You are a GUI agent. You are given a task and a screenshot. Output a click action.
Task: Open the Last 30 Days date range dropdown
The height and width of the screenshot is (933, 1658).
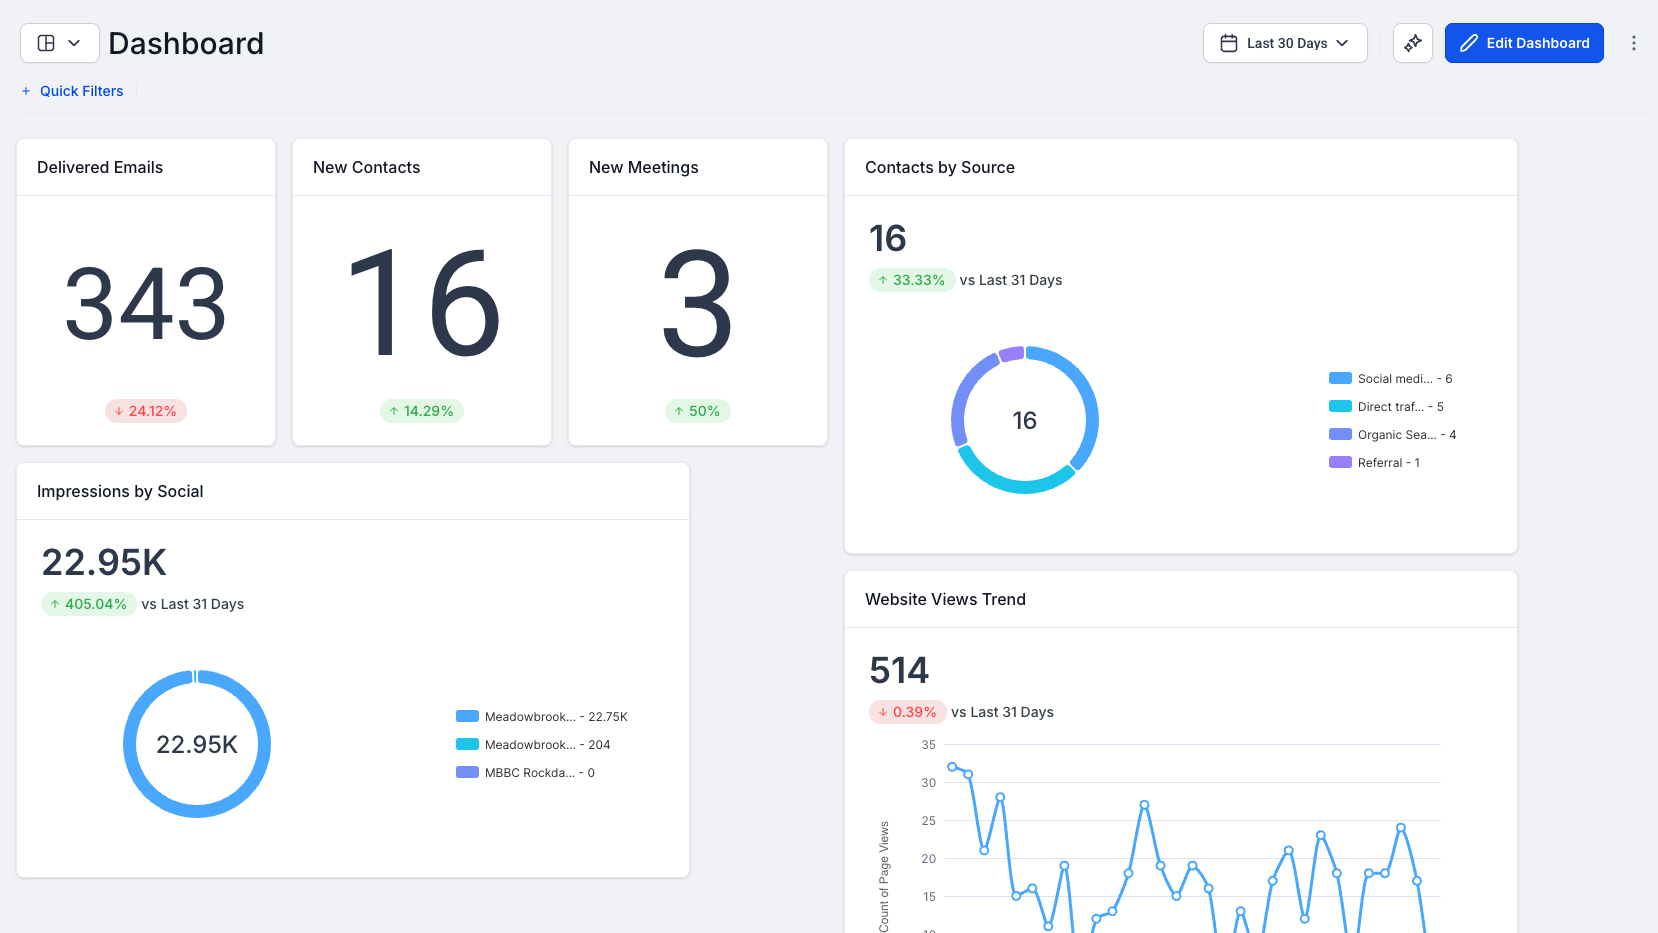pos(1285,43)
